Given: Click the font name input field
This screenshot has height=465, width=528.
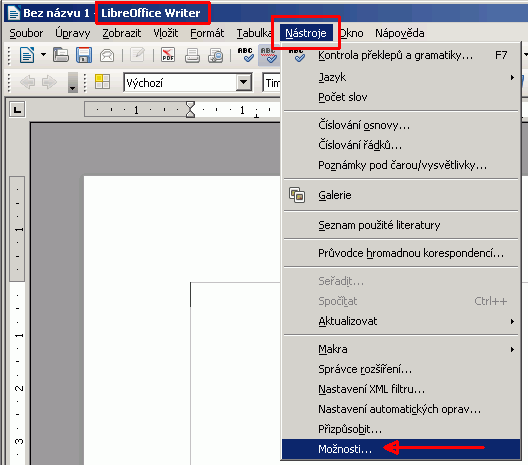Looking at the screenshot, I should 271,82.
